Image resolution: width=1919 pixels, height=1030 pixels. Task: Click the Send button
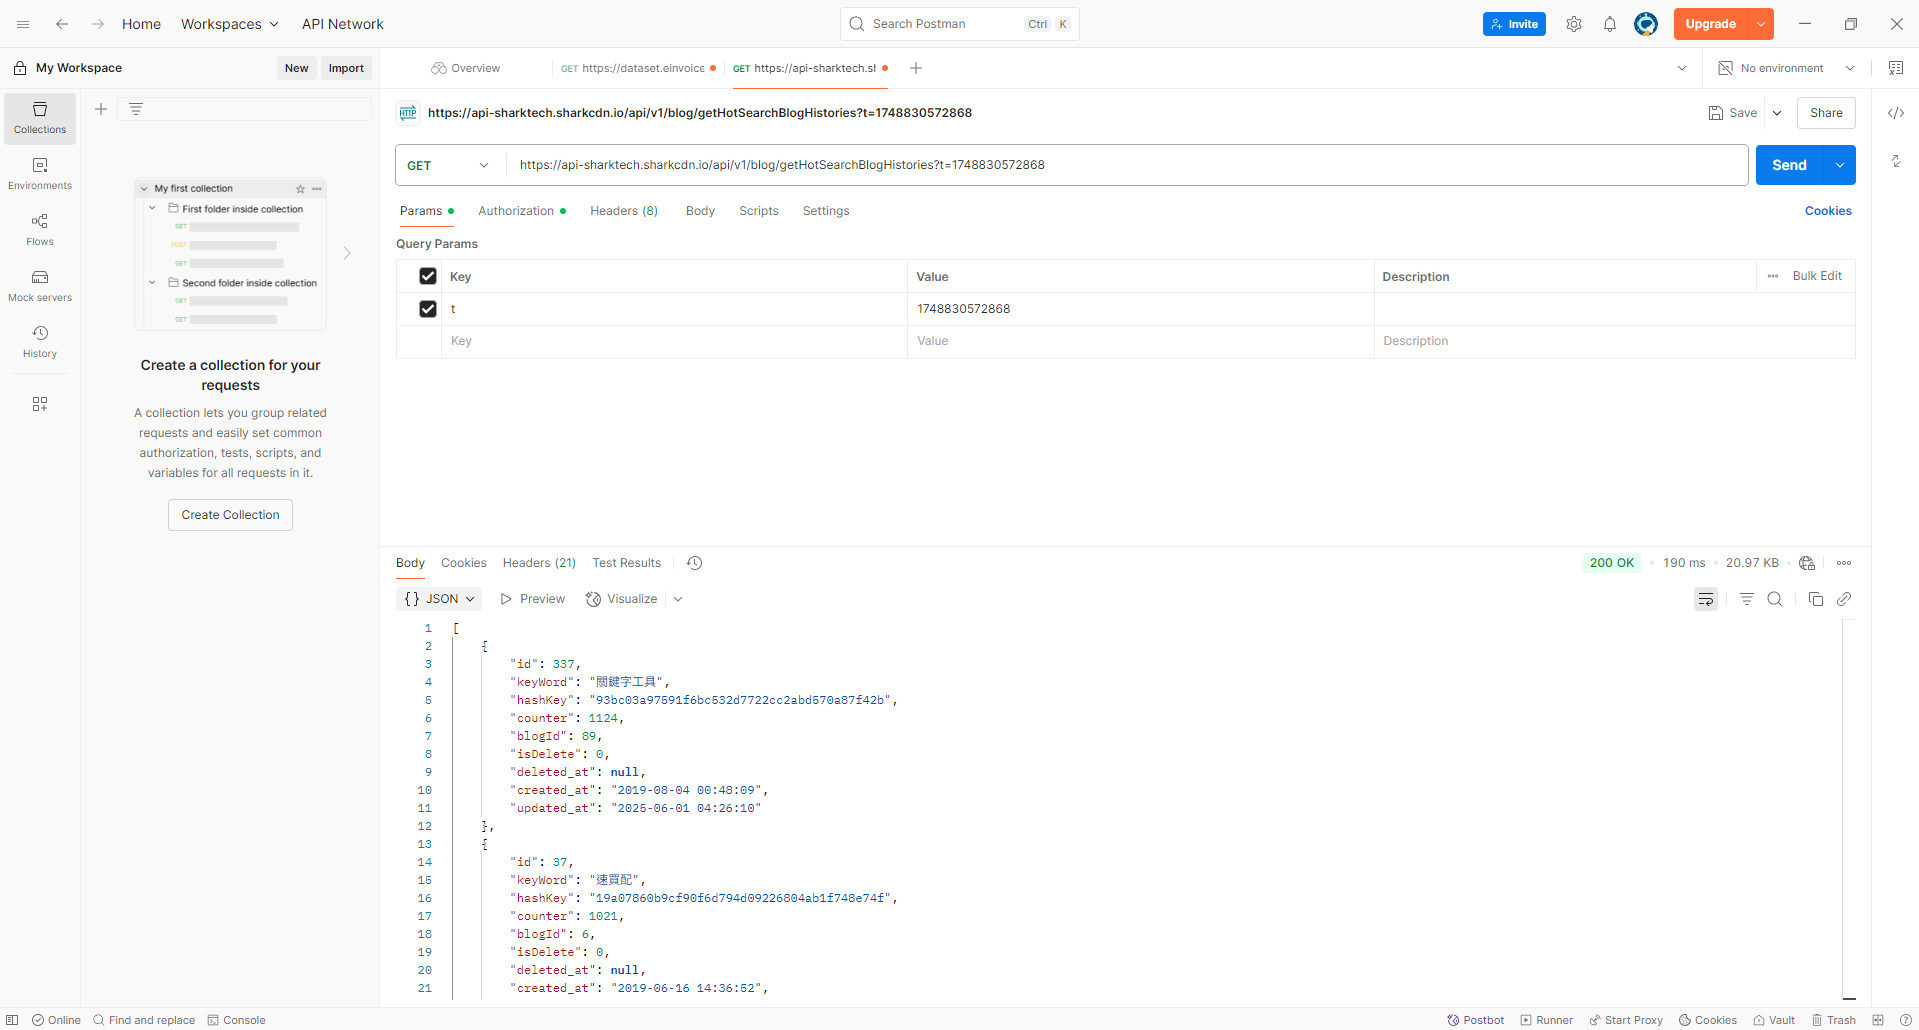pyautogui.click(x=1790, y=165)
